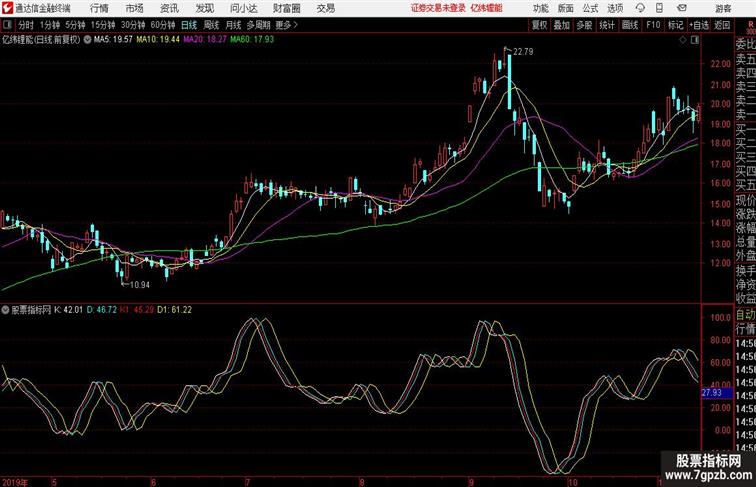This screenshot has height=487, width=756.
Task: Open 多周期 multi-period view
Action: [259, 25]
